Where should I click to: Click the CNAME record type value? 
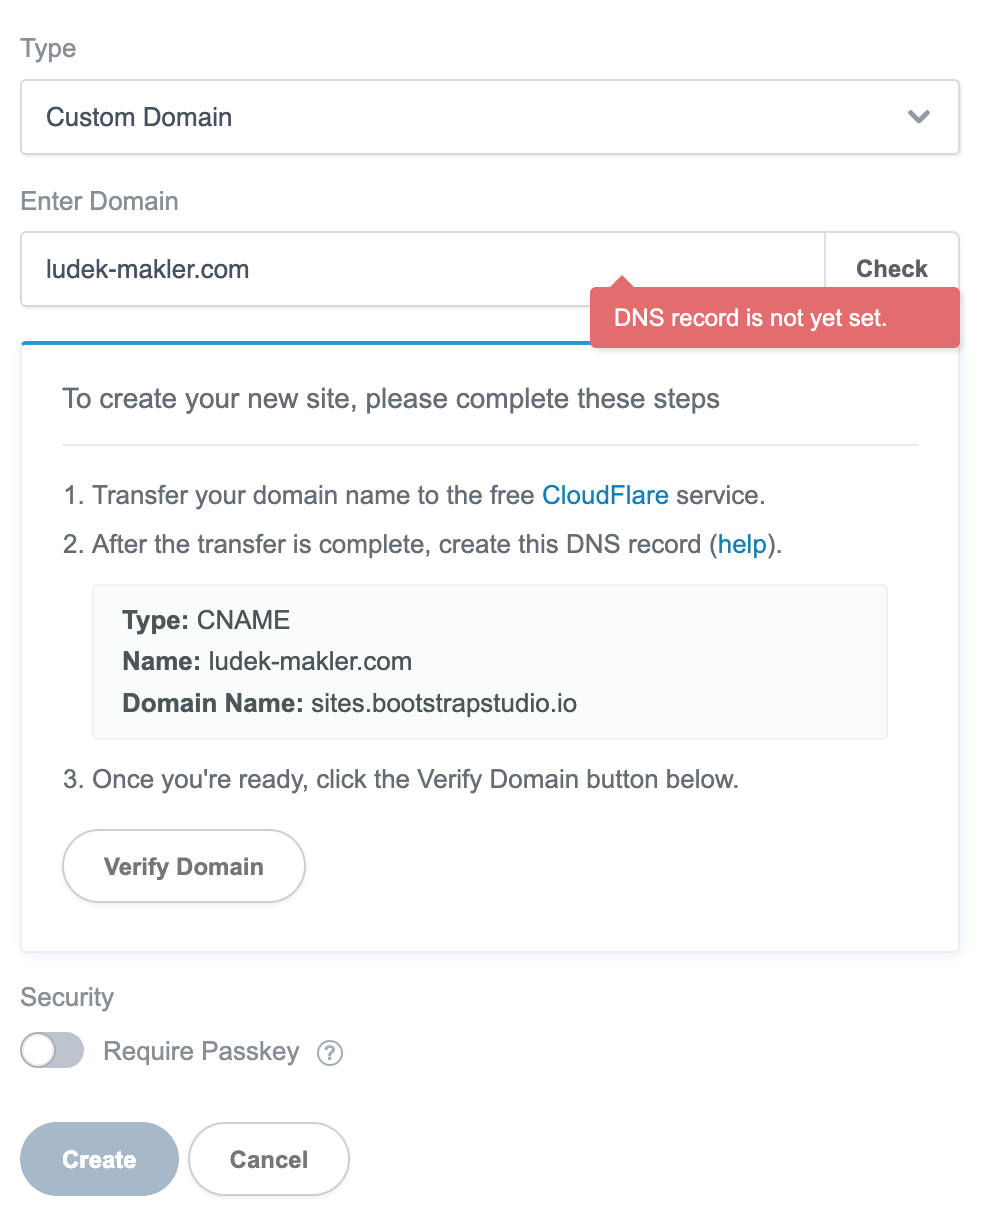coord(243,620)
